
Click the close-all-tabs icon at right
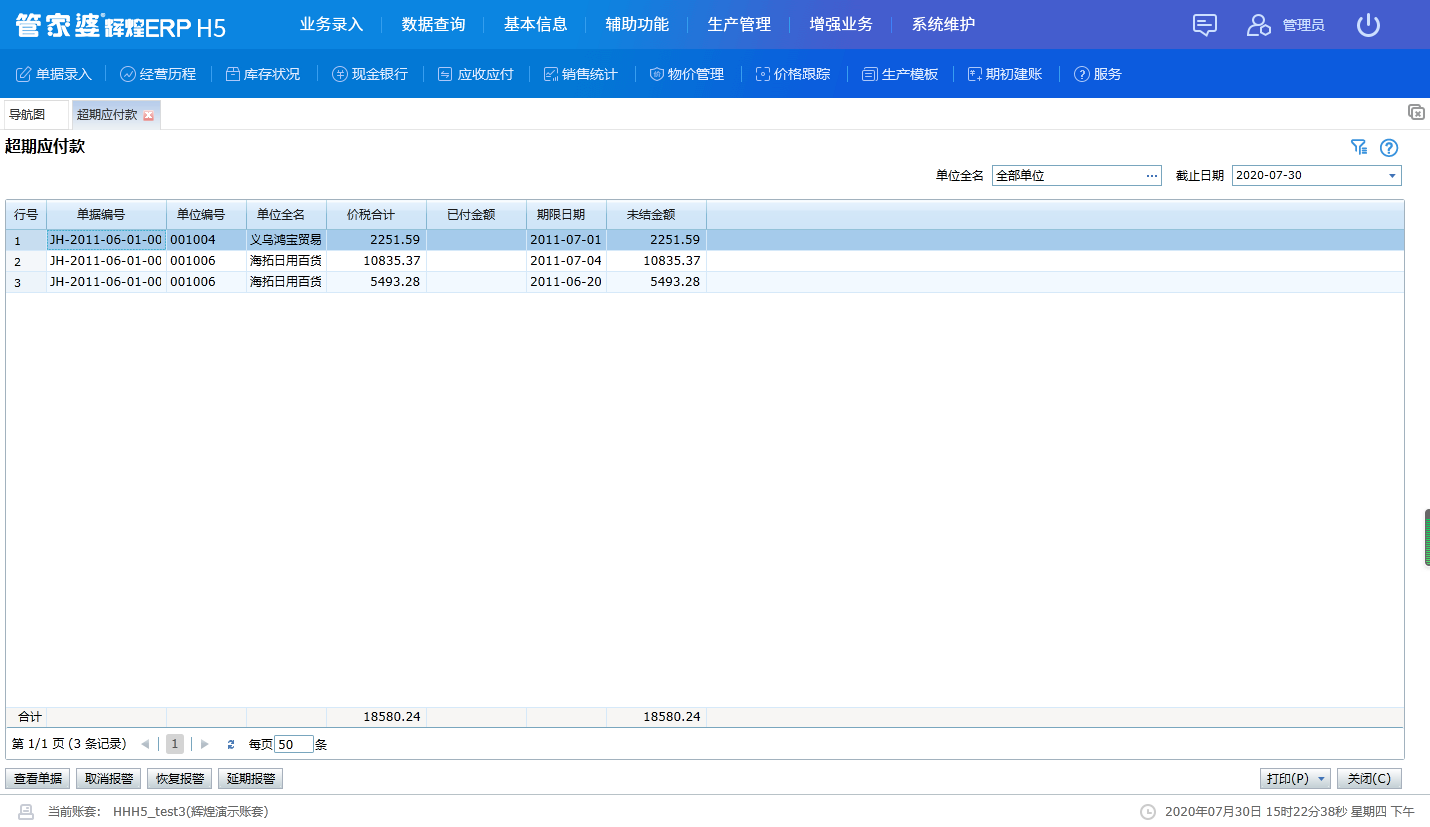click(x=1416, y=112)
